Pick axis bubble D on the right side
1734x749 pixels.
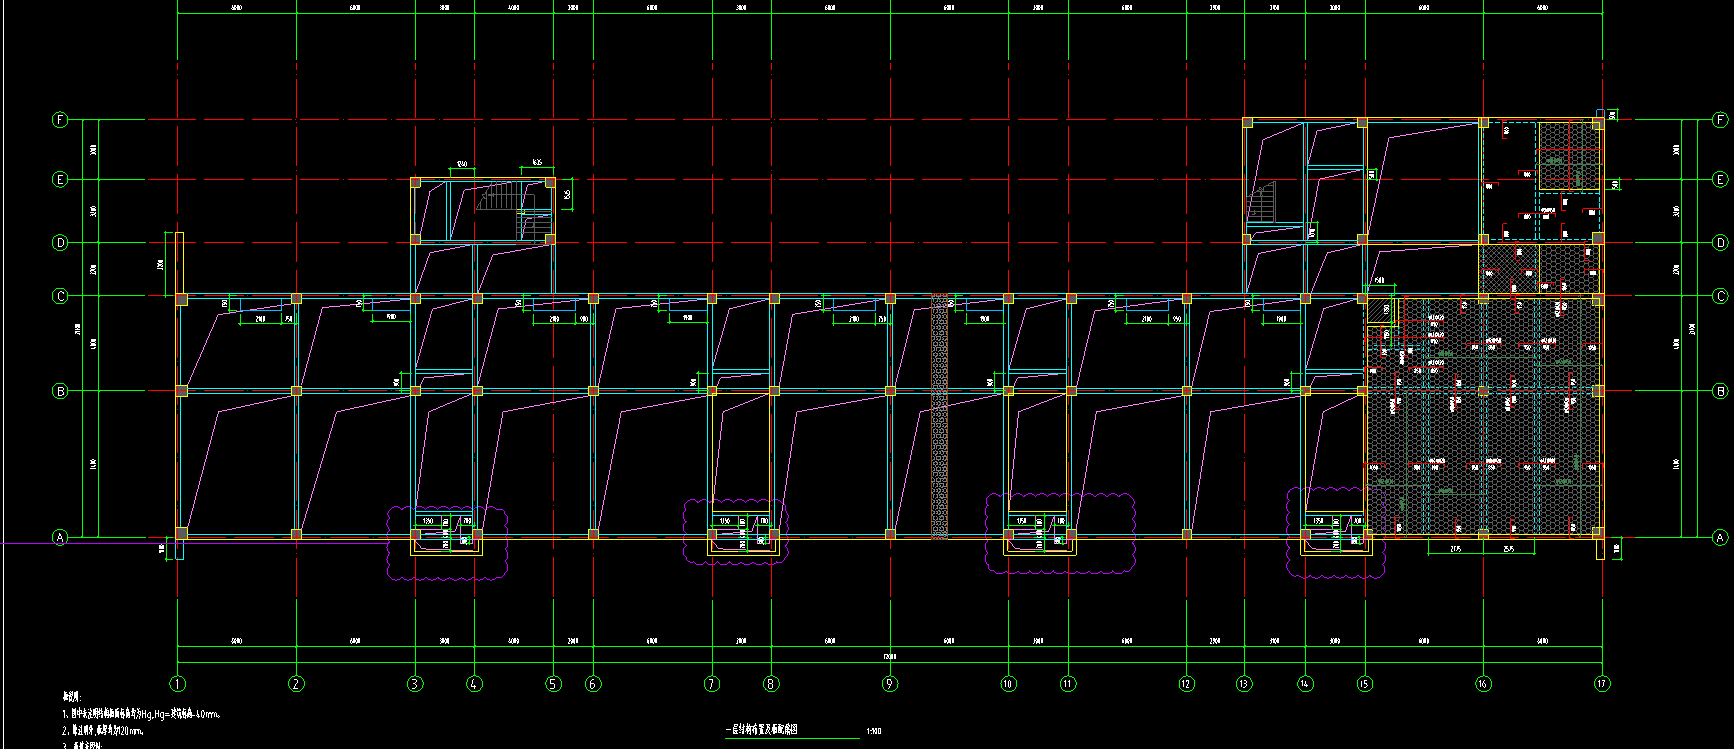pos(1721,242)
